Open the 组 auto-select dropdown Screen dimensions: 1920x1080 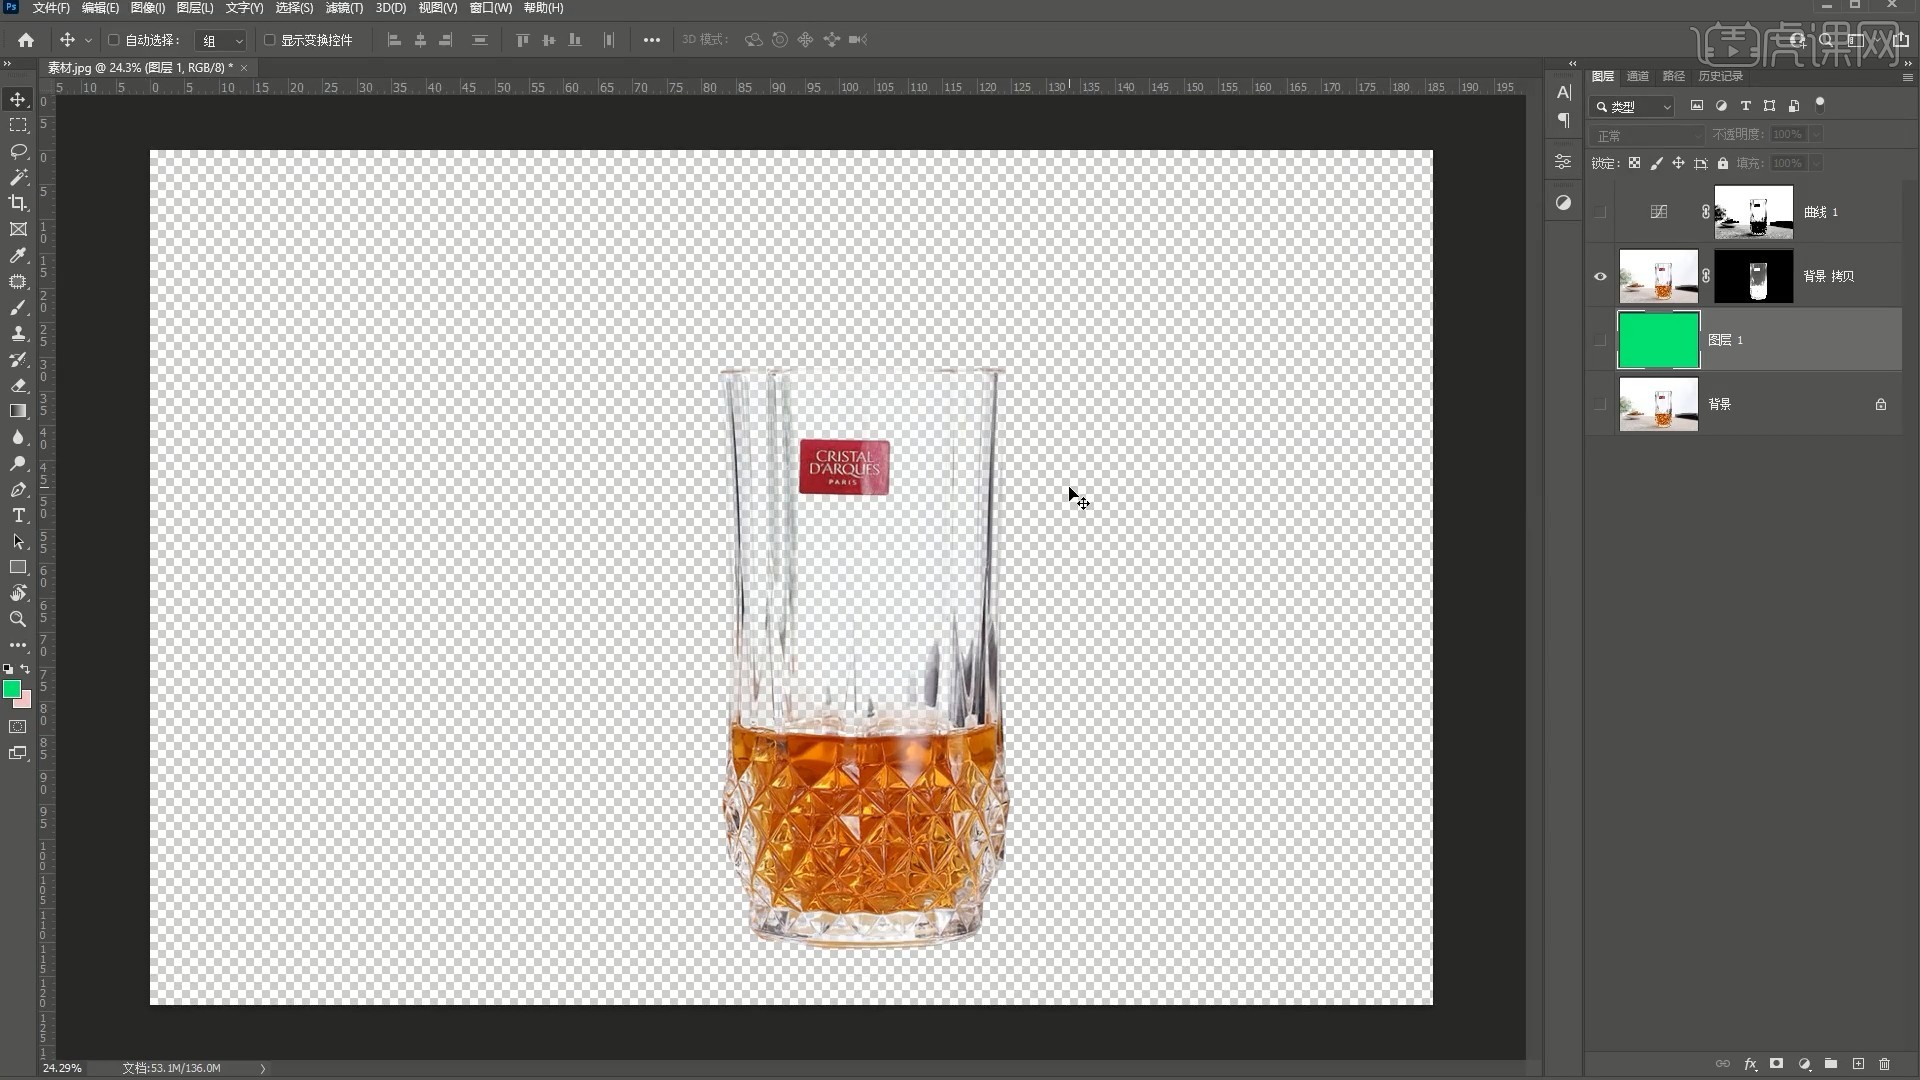pos(222,41)
